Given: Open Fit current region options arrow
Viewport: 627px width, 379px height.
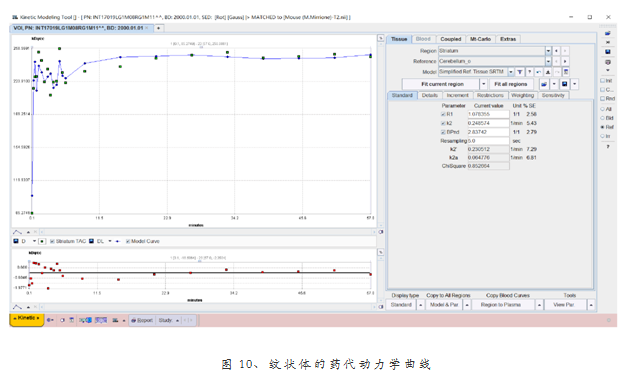Looking at the screenshot, I should click(483, 84).
